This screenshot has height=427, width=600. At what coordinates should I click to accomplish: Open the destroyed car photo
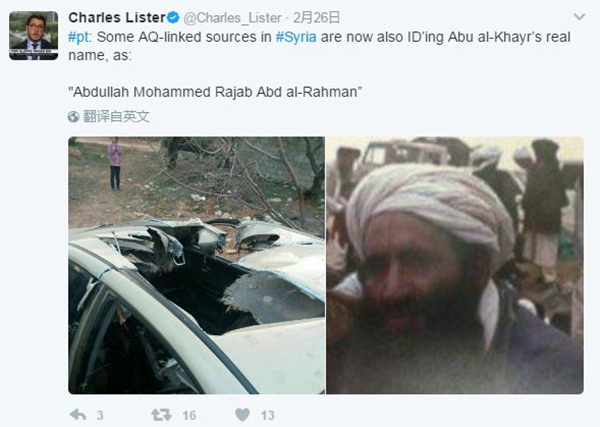197,265
